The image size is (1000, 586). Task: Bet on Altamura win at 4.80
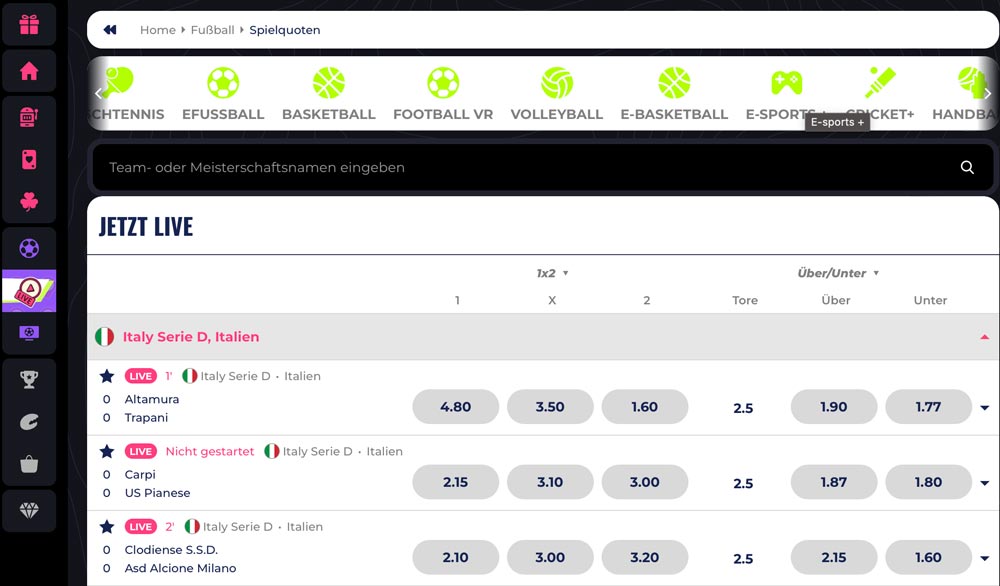pyautogui.click(x=455, y=407)
